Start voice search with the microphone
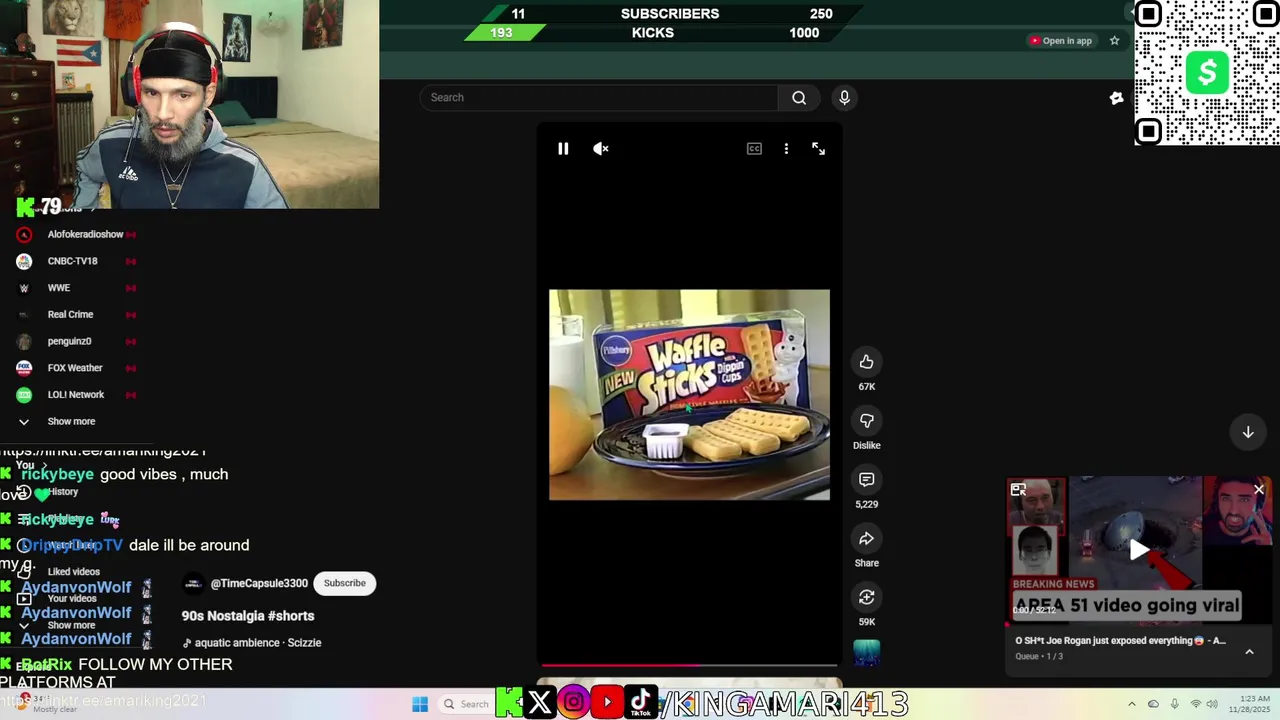The image size is (1280, 720). pyautogui.click(x=844, y=97)
